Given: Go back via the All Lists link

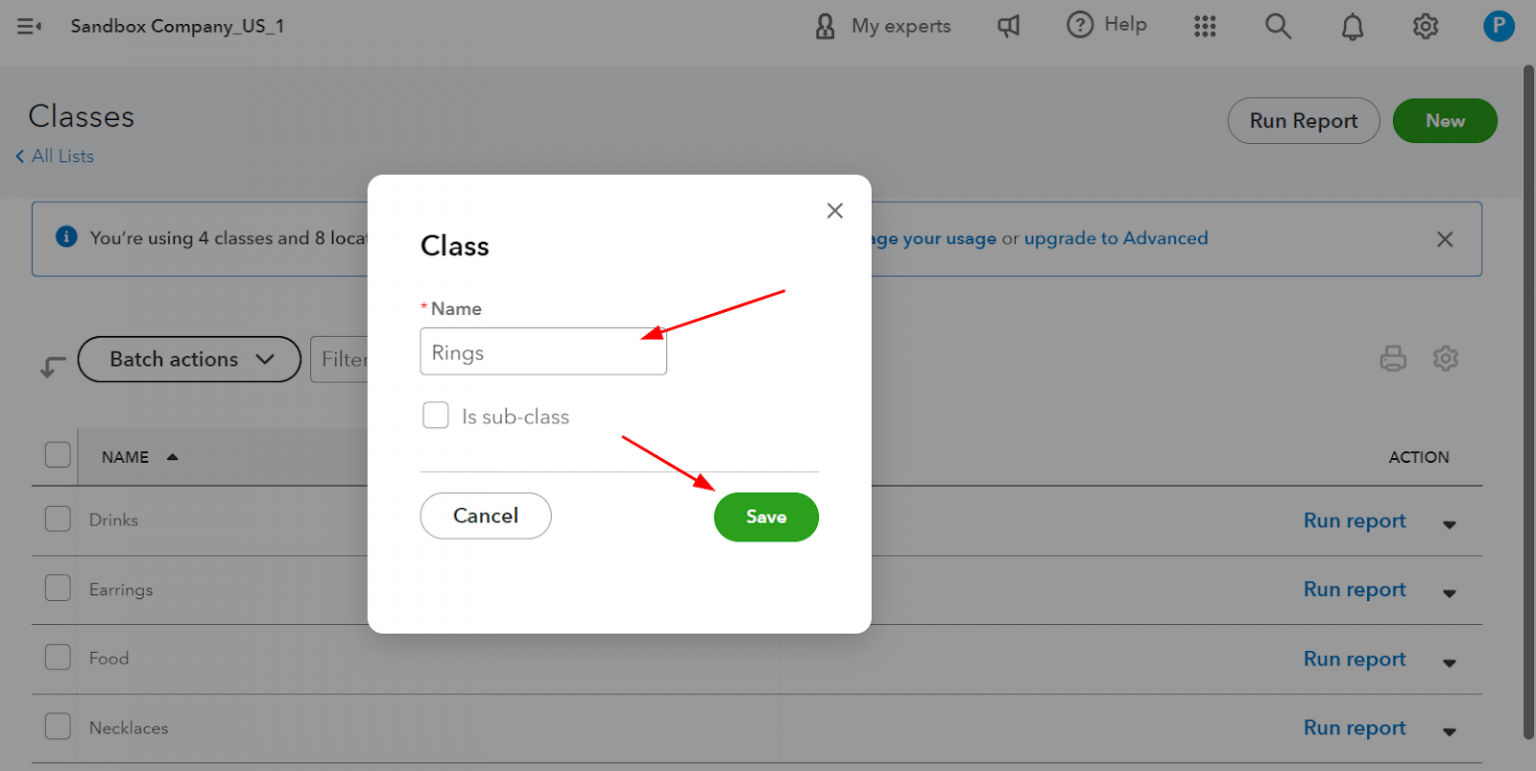Looking at the screenshot, I should coord(54,156).
